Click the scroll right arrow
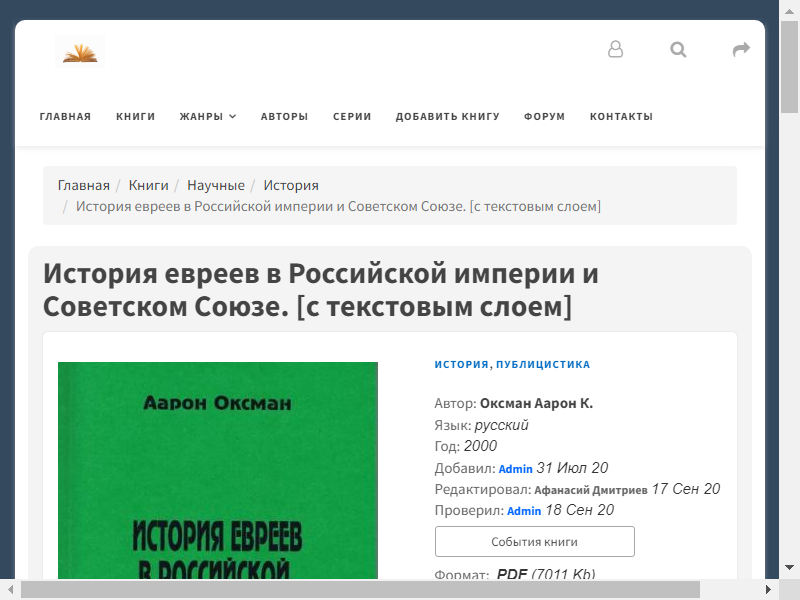The image size is (800, 600). pos(768,590)
